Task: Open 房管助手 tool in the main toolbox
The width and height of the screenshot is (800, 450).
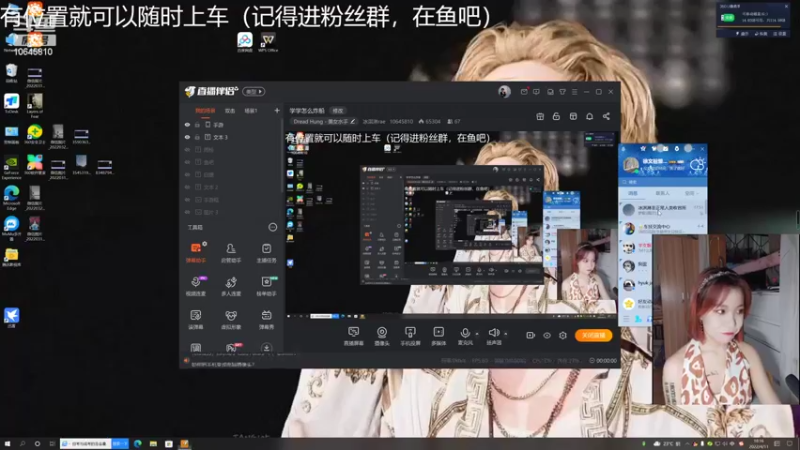Action: [x=231, y=253]
